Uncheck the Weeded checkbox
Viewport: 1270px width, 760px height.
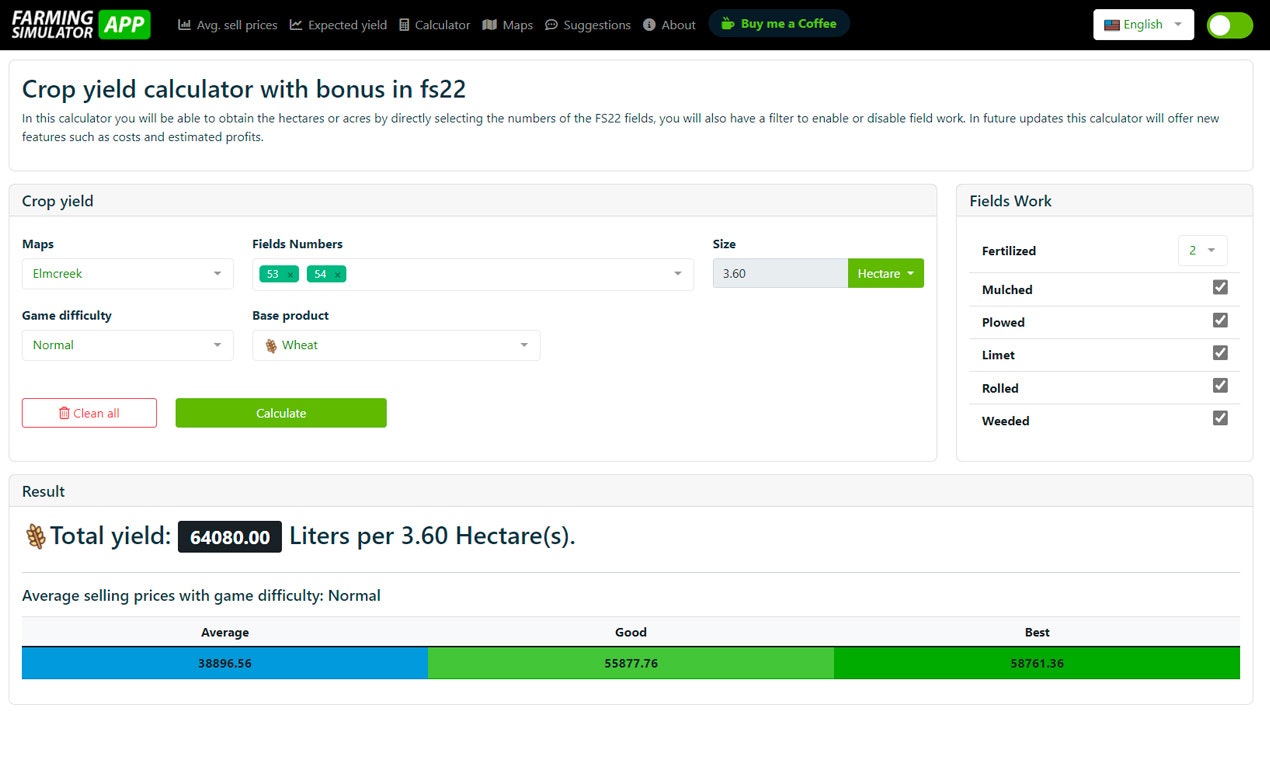coord(1220,419)
